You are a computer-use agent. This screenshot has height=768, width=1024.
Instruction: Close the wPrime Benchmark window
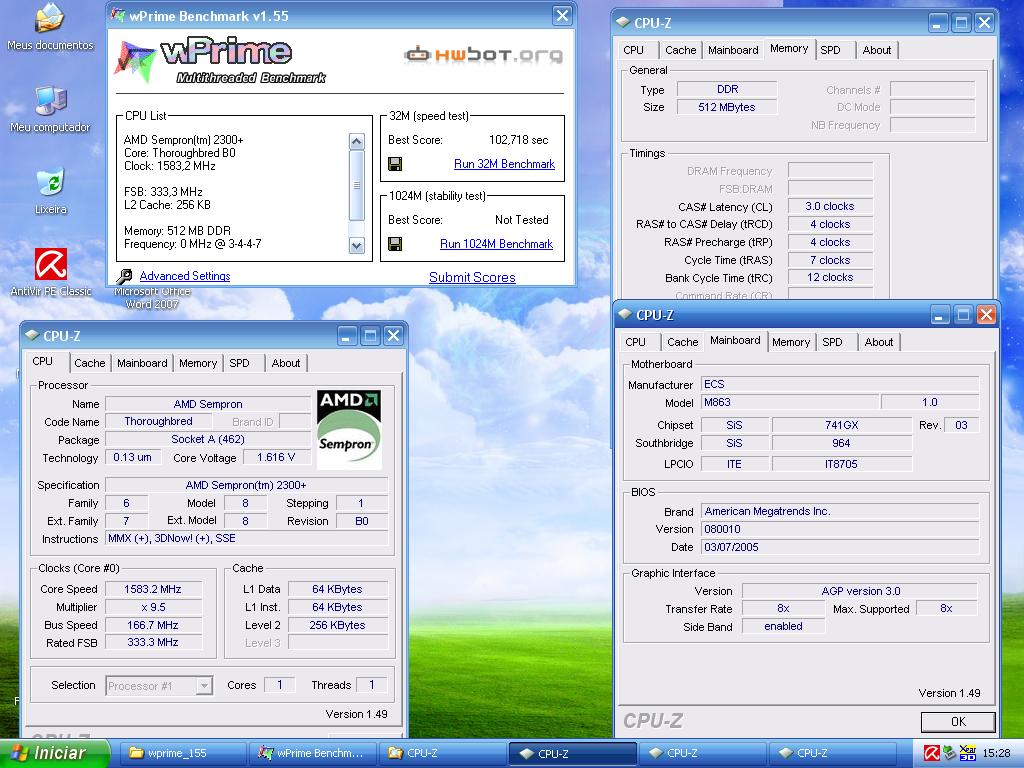(x=562, y=16)
